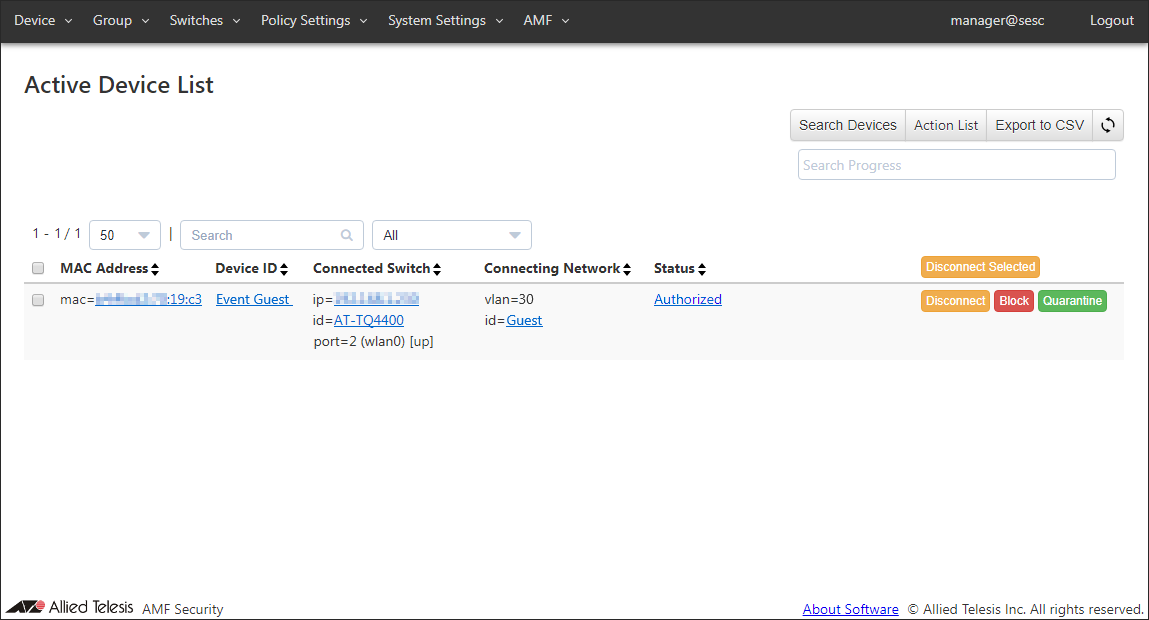Check the Event Guest row checkbox

pyautogui.click(x=38, y=300)
